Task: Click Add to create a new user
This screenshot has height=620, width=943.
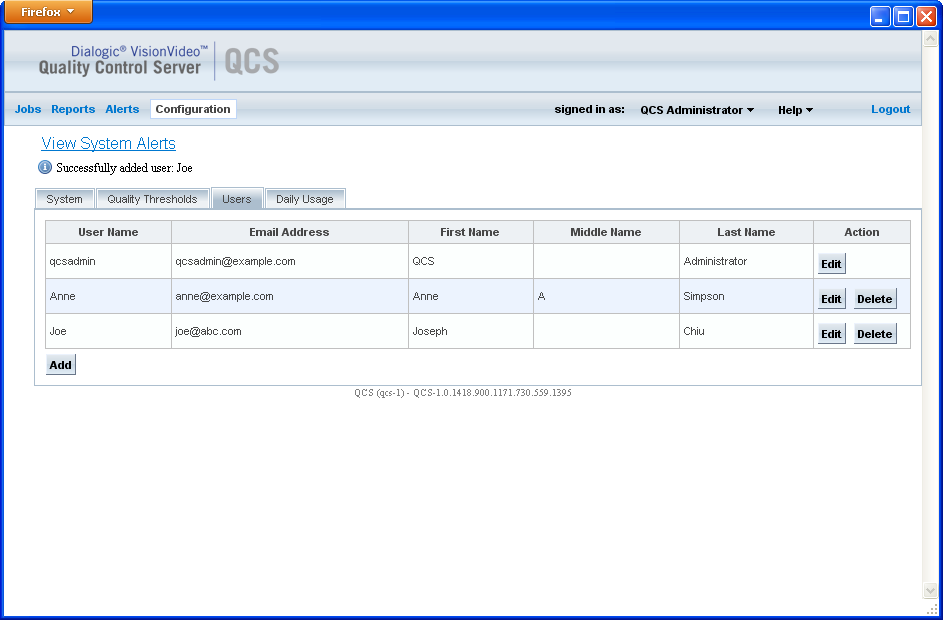Action: coord(60,364)
